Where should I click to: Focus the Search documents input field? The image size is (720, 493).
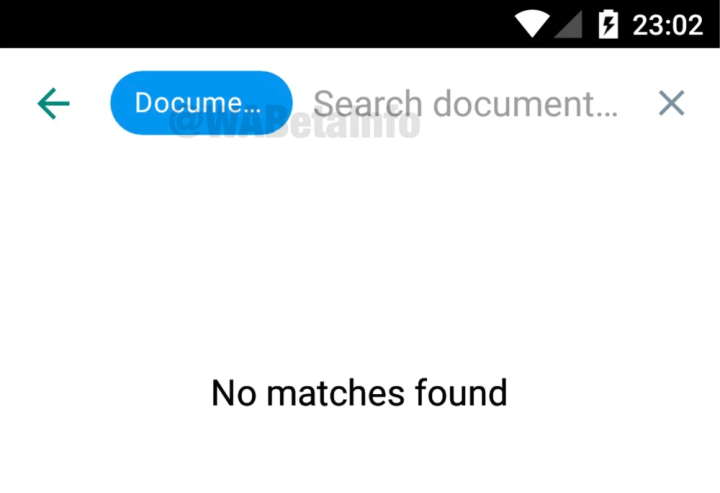click(x=465, y=104)
